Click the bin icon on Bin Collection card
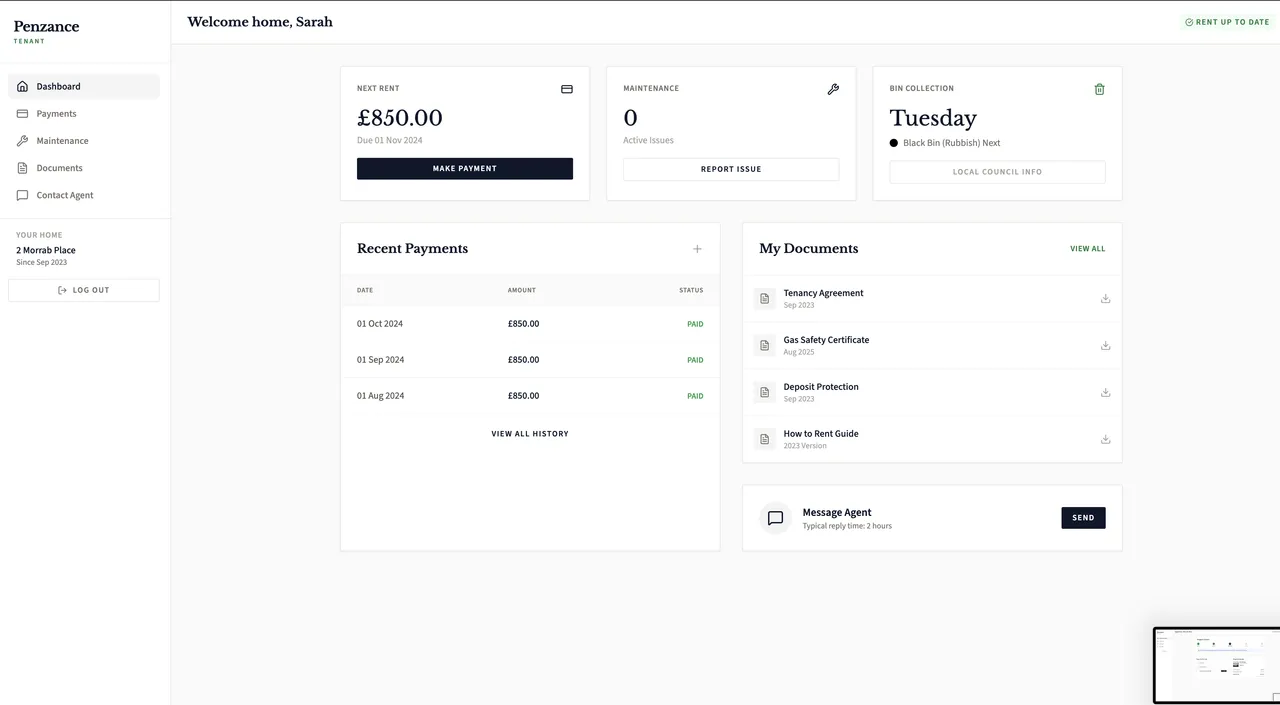The image size is (1280, 705). click(x=1099, y=89)
